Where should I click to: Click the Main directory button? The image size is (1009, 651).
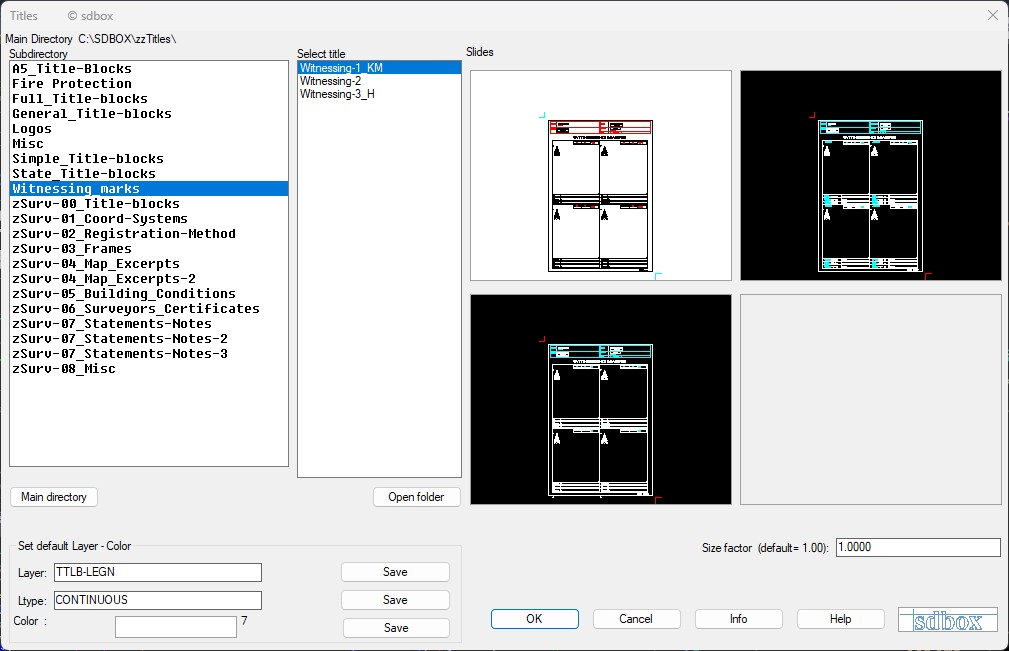[x=54, y=497]
